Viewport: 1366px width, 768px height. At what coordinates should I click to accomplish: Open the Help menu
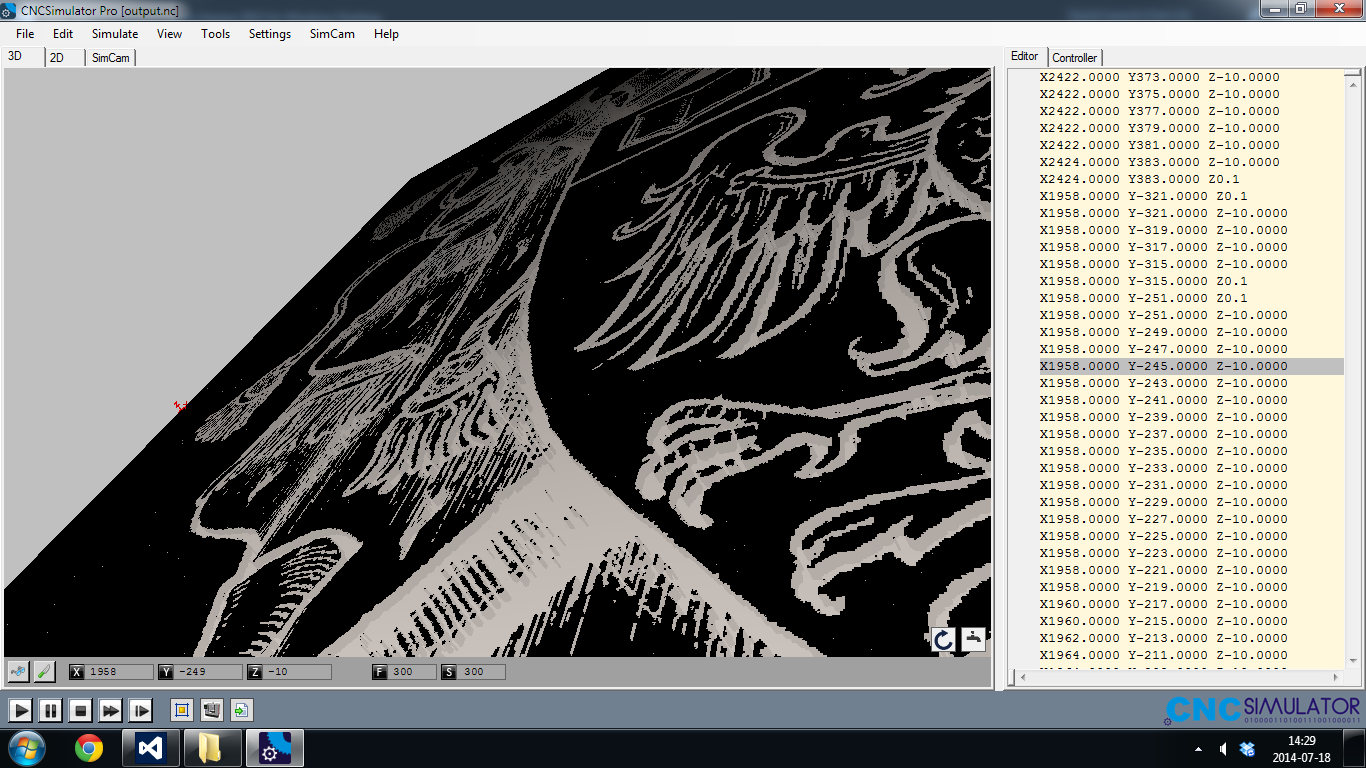(386, 33)
